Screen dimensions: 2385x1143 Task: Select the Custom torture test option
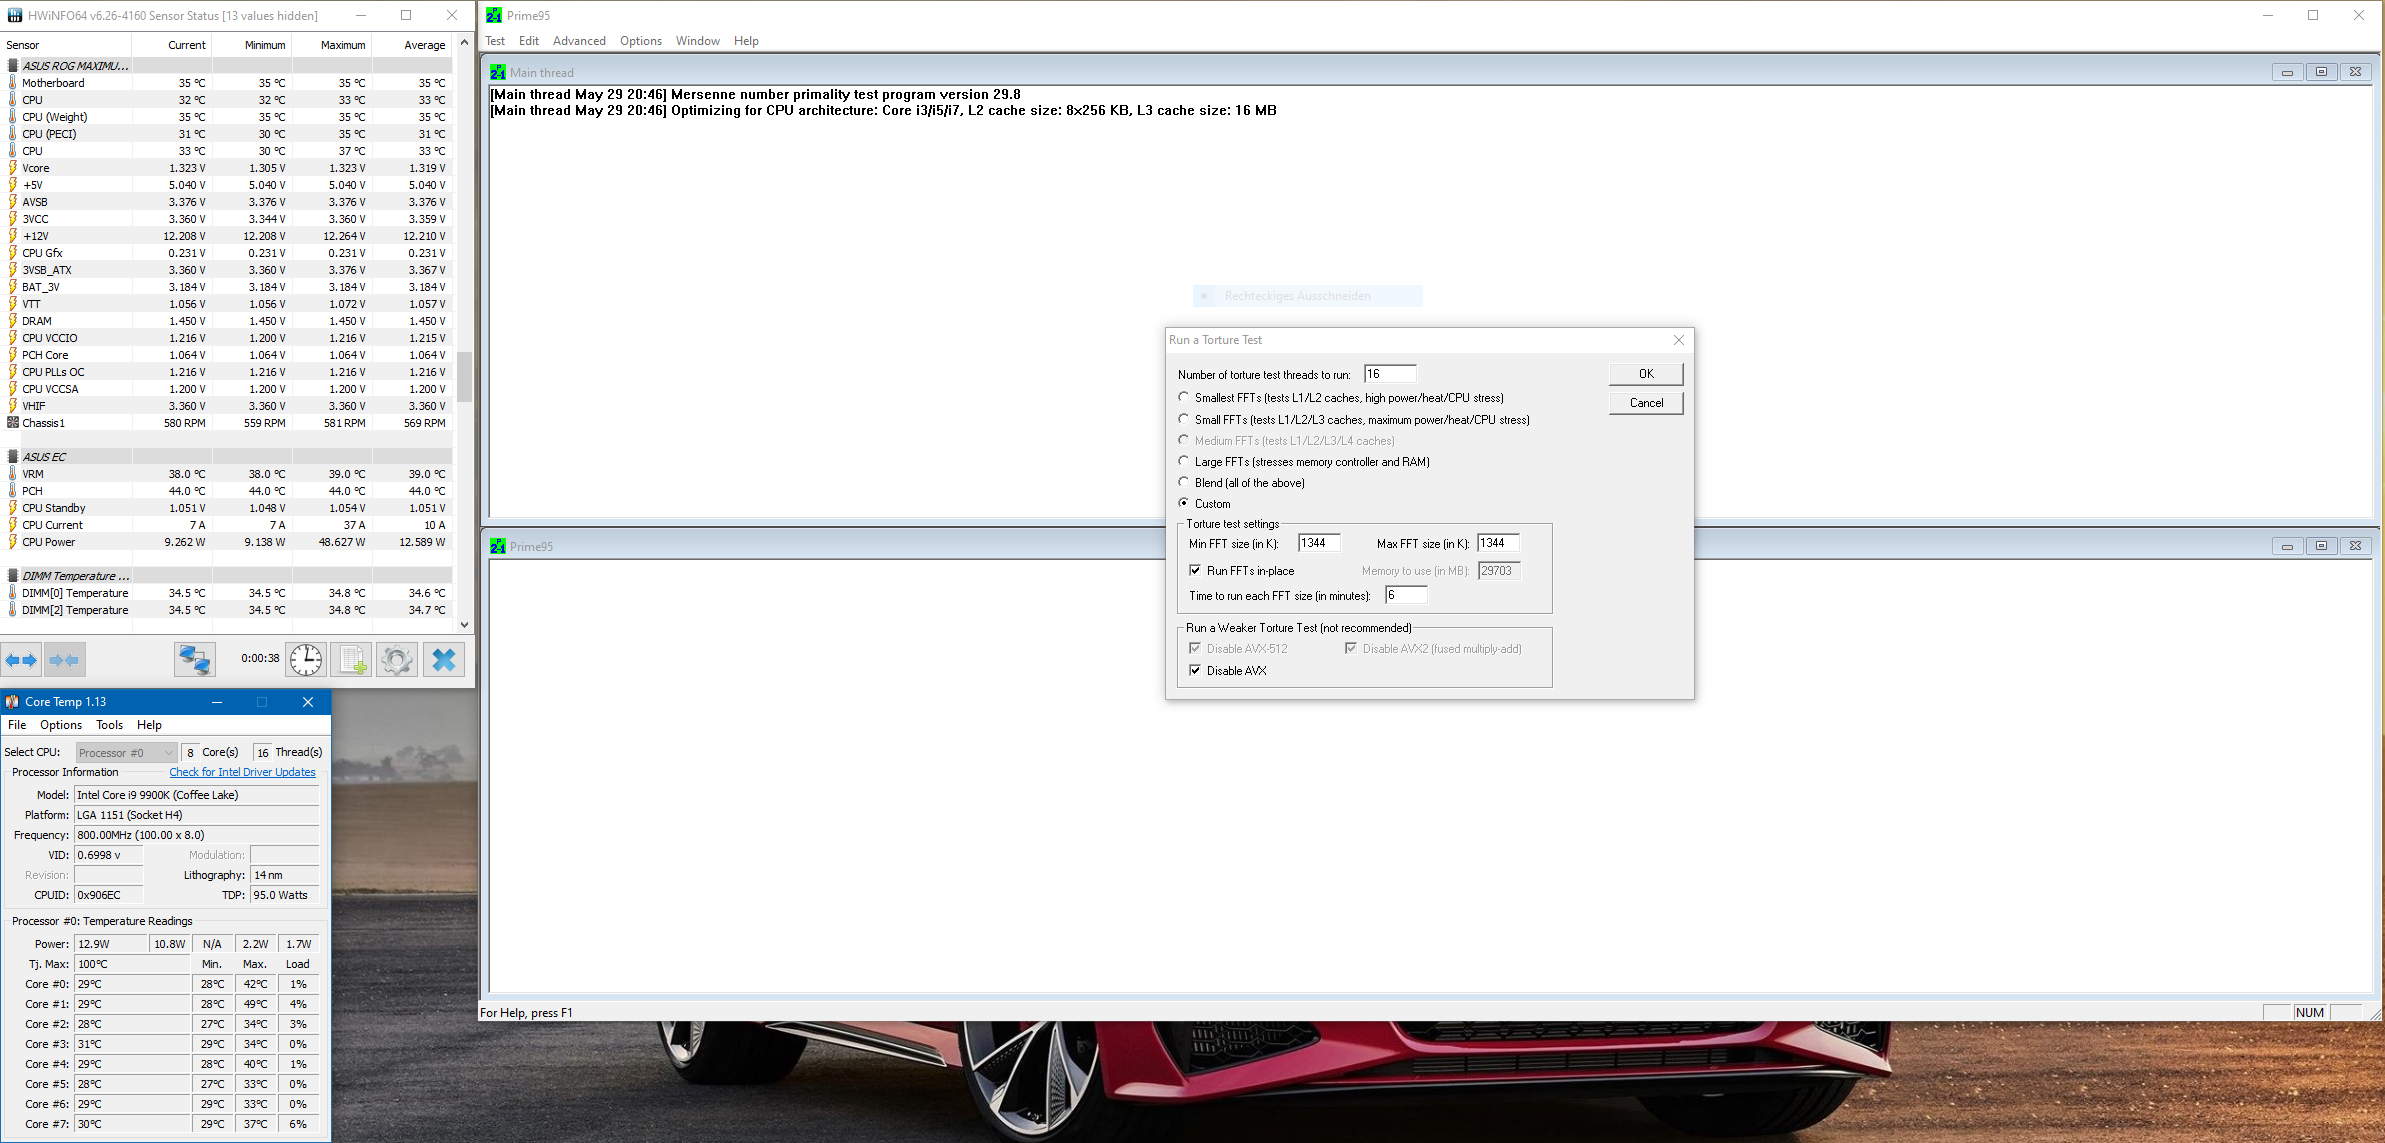pyautogui.click(x=1184, y=503)
